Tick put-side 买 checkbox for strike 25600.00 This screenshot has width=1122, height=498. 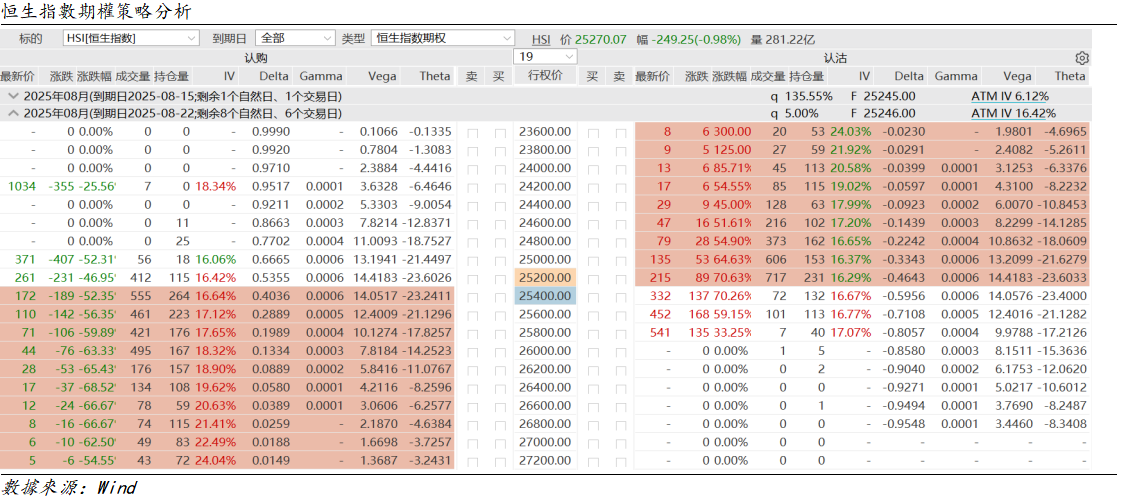[x=592, y=315]
